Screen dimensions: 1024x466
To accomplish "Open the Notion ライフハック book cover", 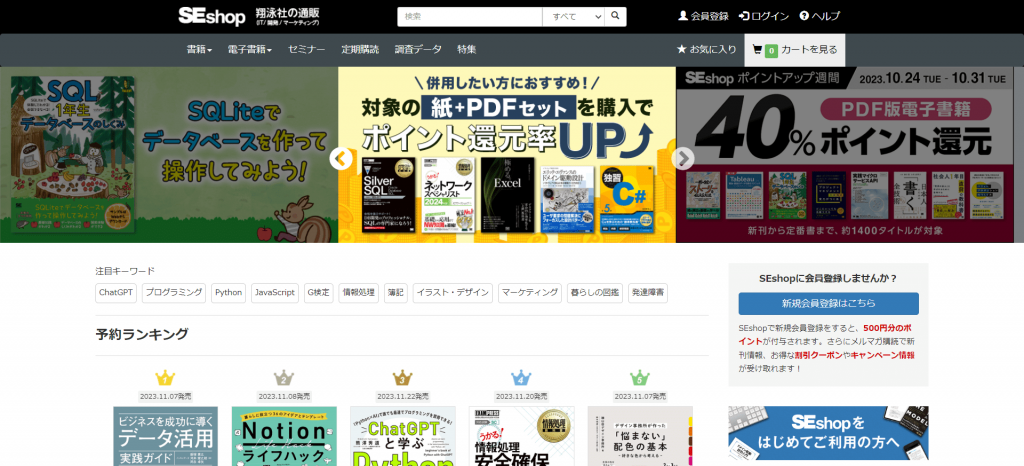I will pos(284,436).
